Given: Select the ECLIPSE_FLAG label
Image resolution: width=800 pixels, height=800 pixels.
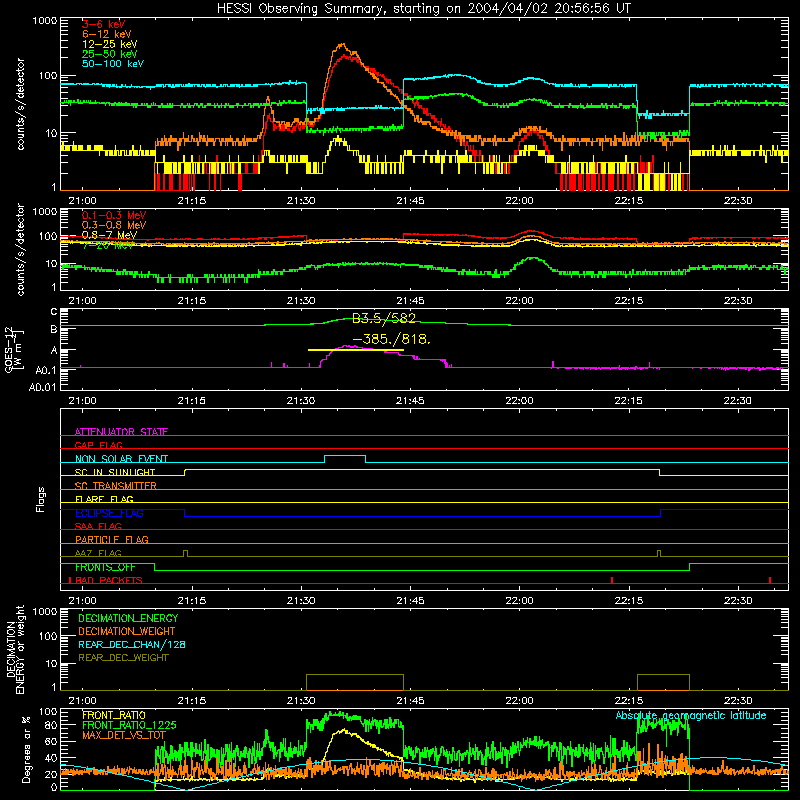Looking at the screenshot, I should click(x=109, y=513).
